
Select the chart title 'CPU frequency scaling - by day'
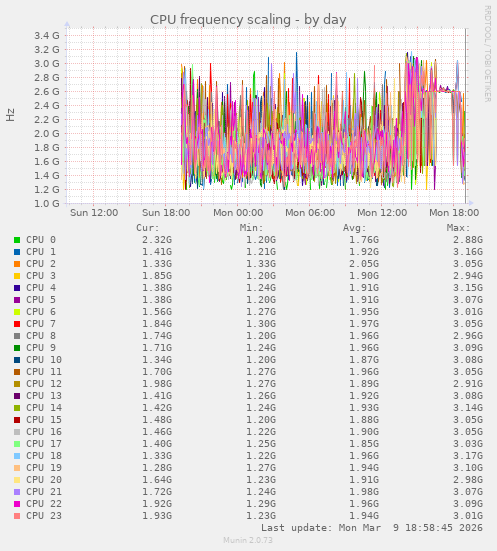248,20
